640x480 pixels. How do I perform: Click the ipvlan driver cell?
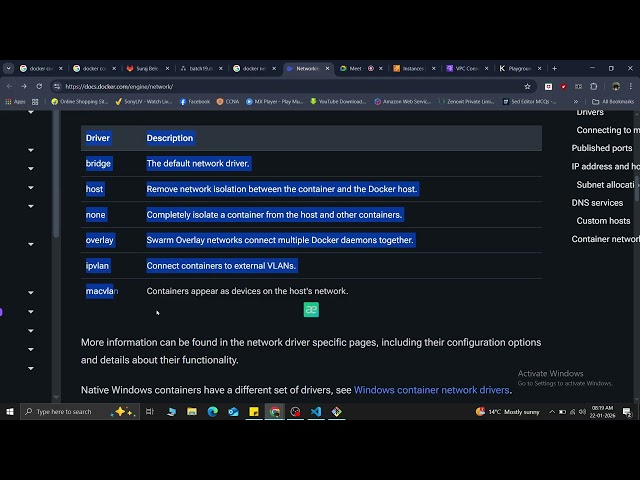click(97, 266)
